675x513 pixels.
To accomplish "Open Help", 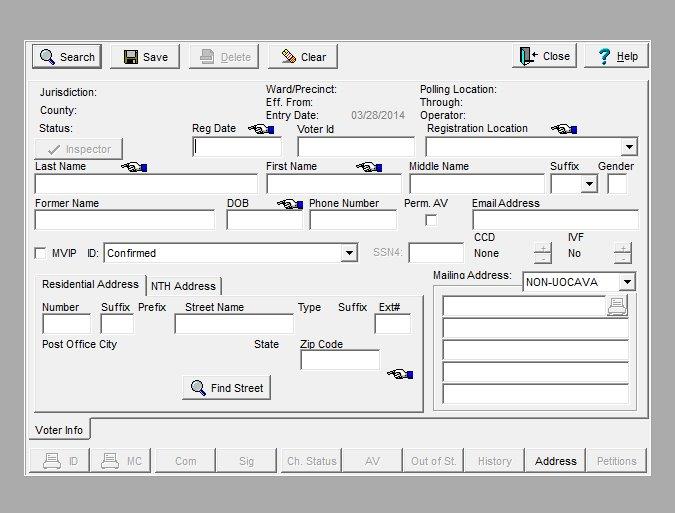I will click(x=616, y=56).
